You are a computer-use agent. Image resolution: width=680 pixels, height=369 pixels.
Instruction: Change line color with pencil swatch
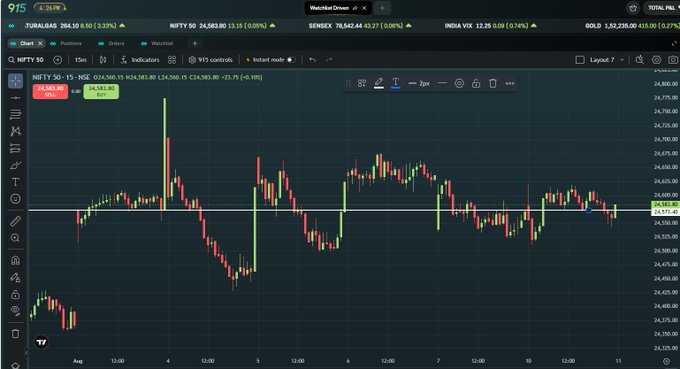click(379, 83)
